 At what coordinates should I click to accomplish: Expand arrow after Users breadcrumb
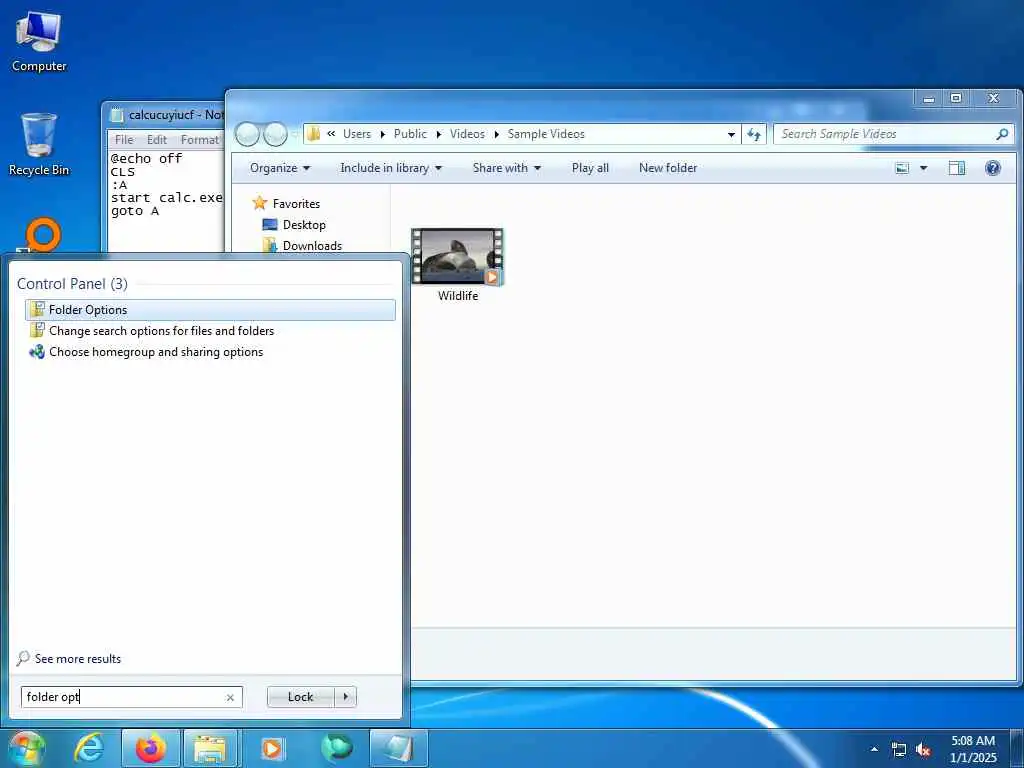click(x=383, y=135)
